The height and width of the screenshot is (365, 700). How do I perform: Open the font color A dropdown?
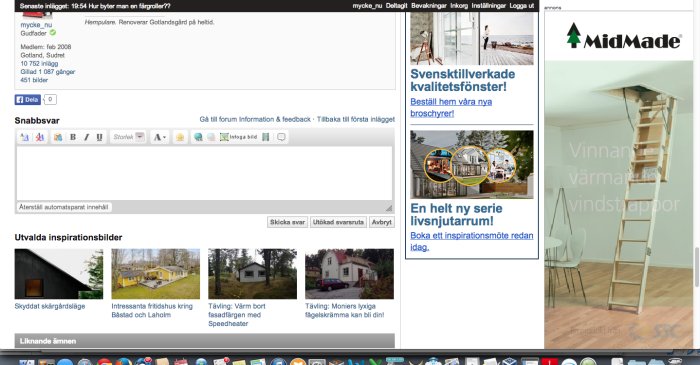159,137
